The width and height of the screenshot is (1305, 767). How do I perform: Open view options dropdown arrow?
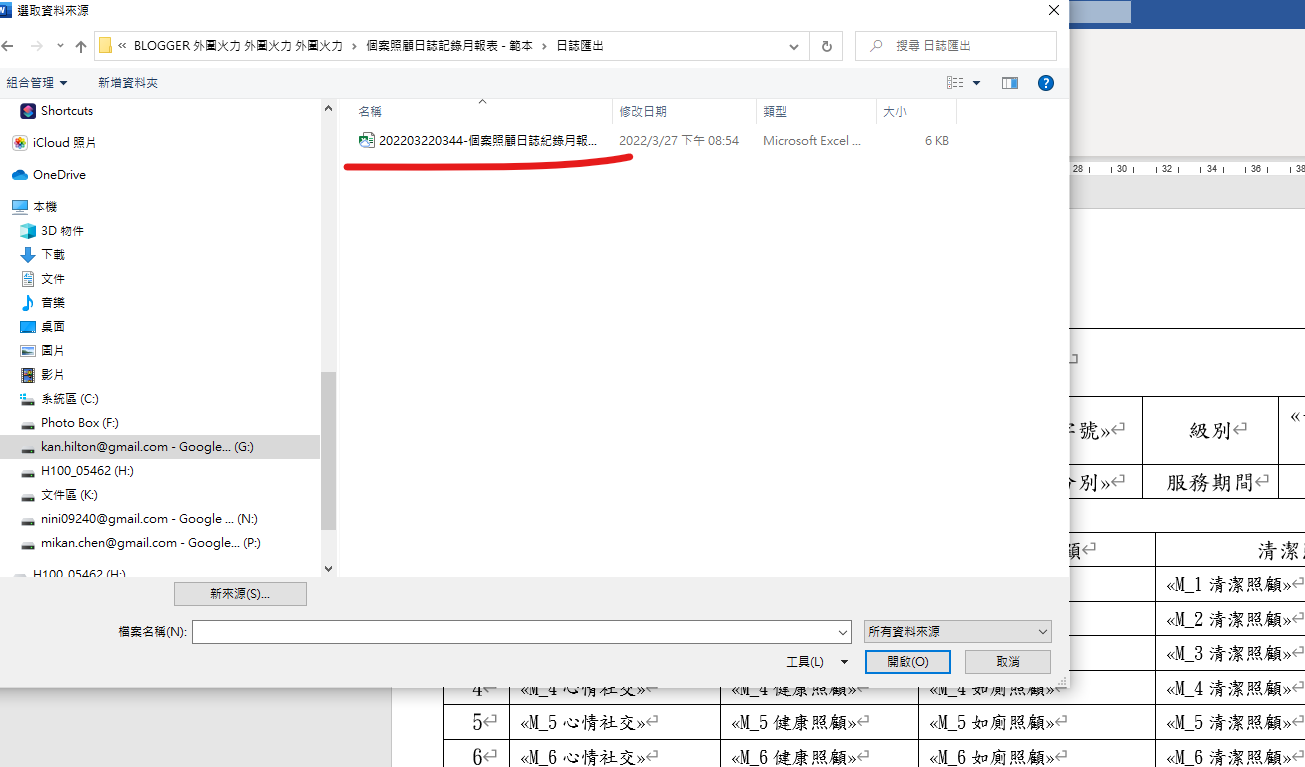pos(977,83)
